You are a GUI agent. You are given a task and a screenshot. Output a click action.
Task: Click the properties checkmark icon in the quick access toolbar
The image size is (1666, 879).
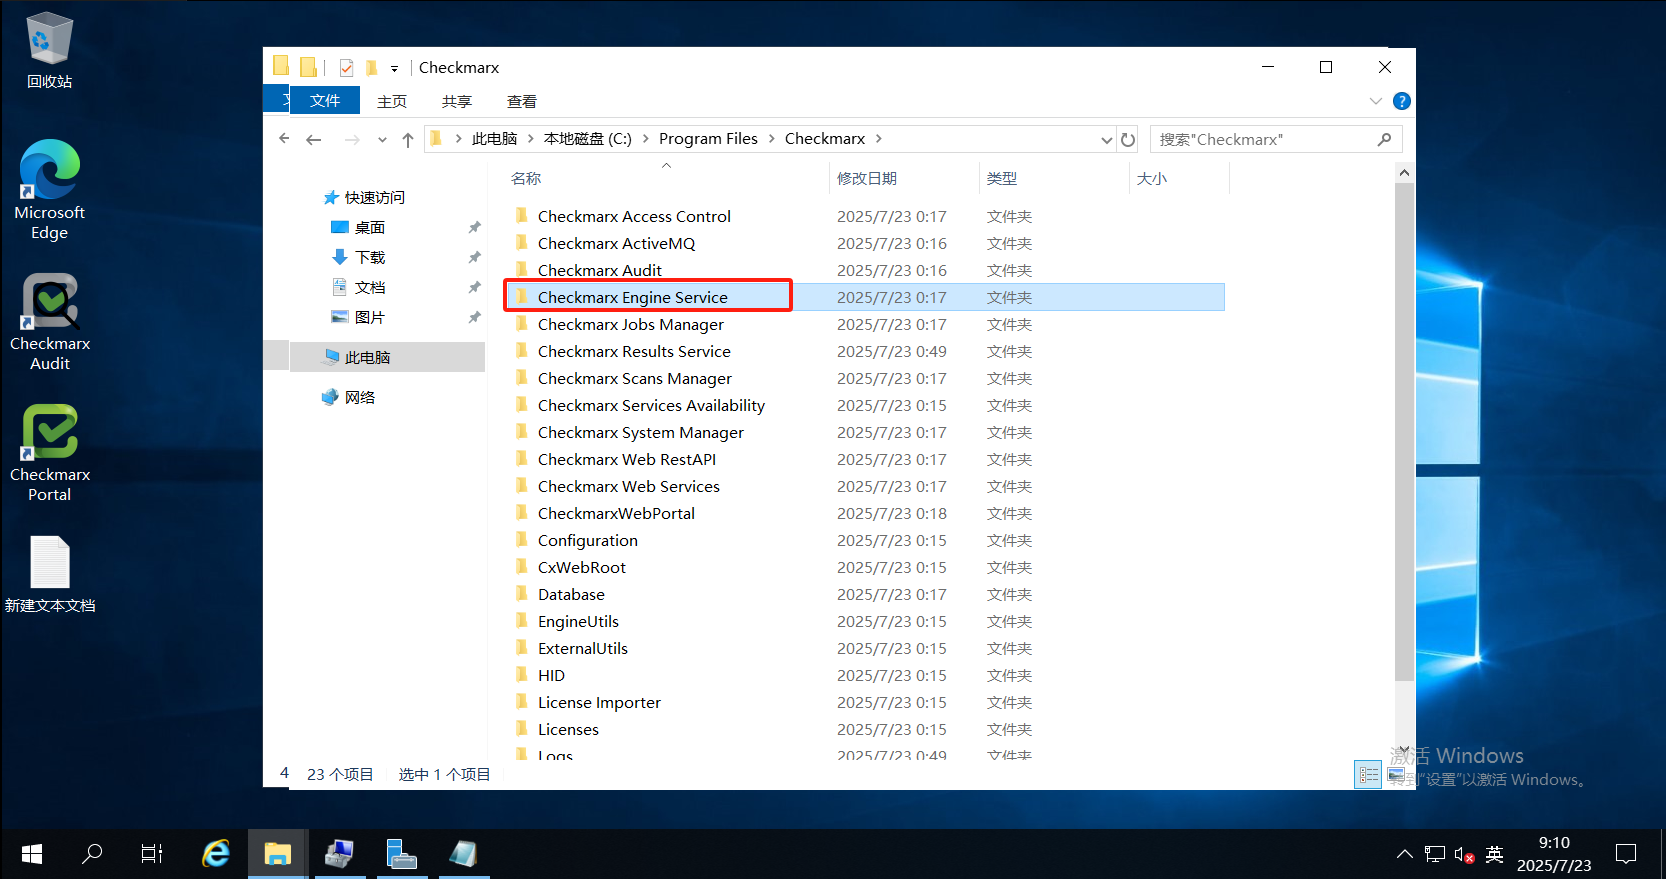[x=346, y=68]
